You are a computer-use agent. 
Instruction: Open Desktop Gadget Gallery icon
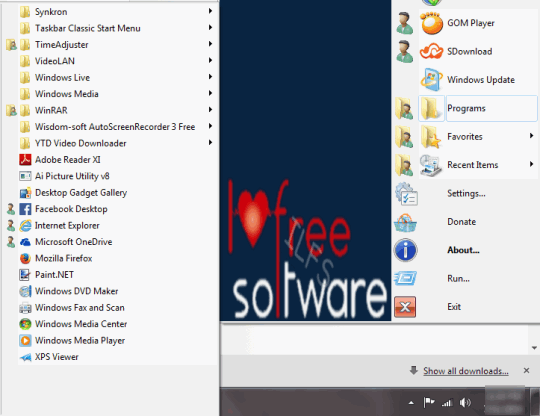coord(25,193)
